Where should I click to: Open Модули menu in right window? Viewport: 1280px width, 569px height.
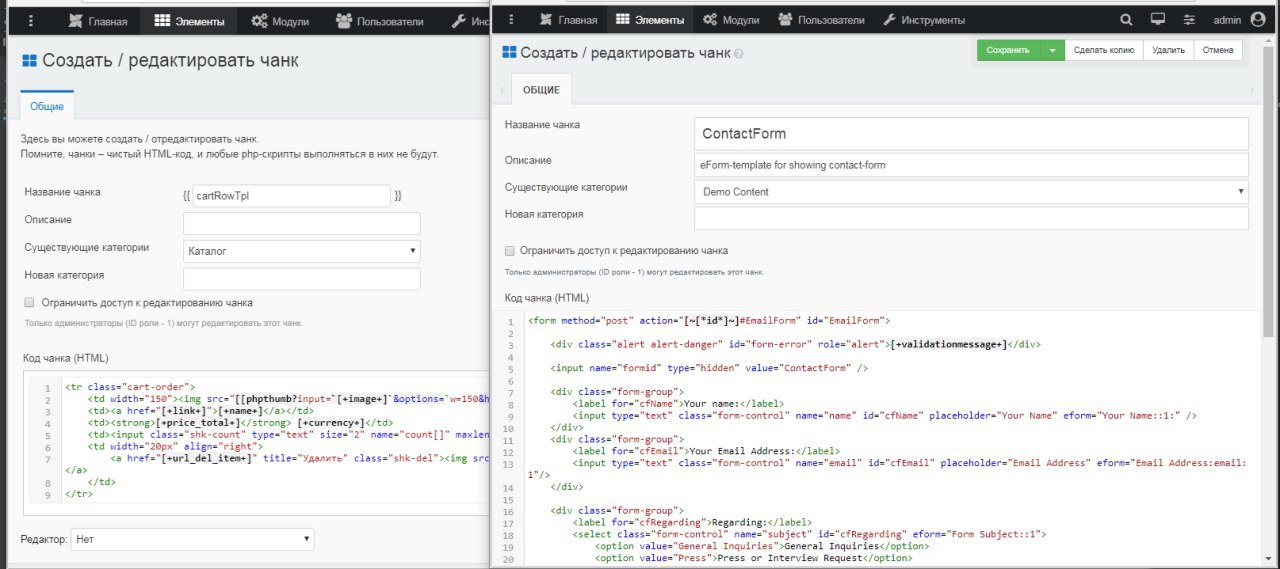(737, 20)
